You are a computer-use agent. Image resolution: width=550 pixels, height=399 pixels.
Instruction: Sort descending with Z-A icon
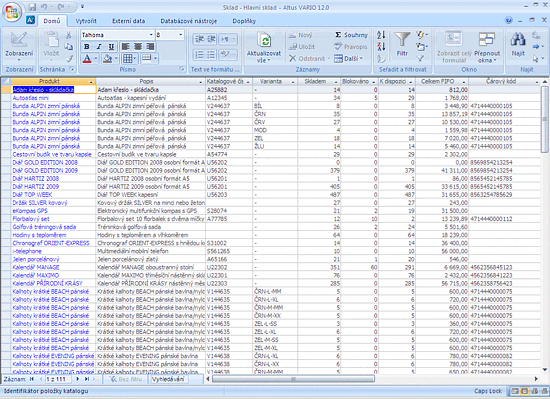point(381,46)
